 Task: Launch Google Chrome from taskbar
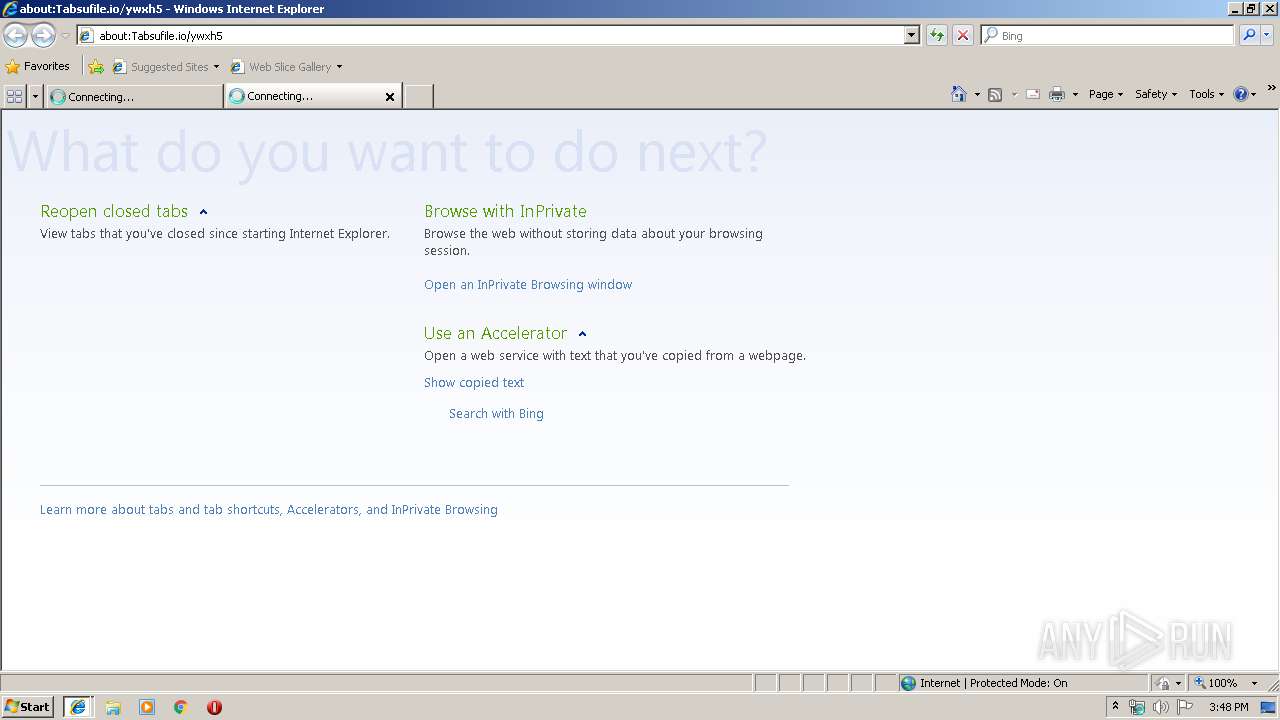(181, 707)
